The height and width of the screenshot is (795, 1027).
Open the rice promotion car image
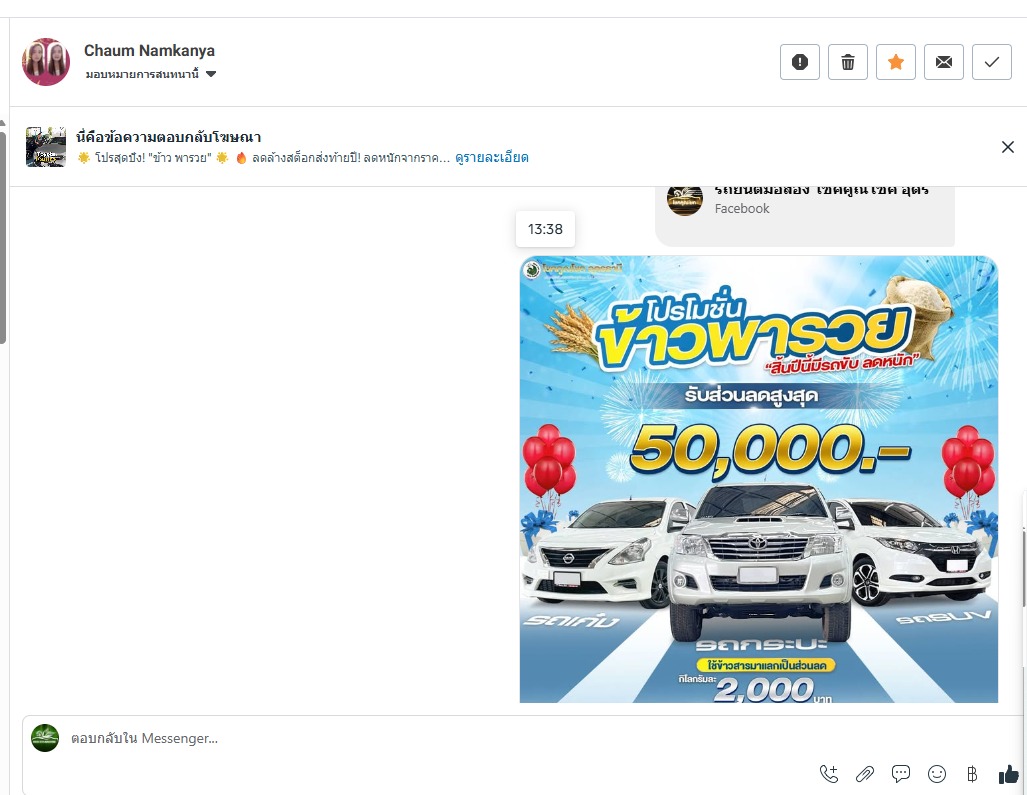[x=758, y=479]
